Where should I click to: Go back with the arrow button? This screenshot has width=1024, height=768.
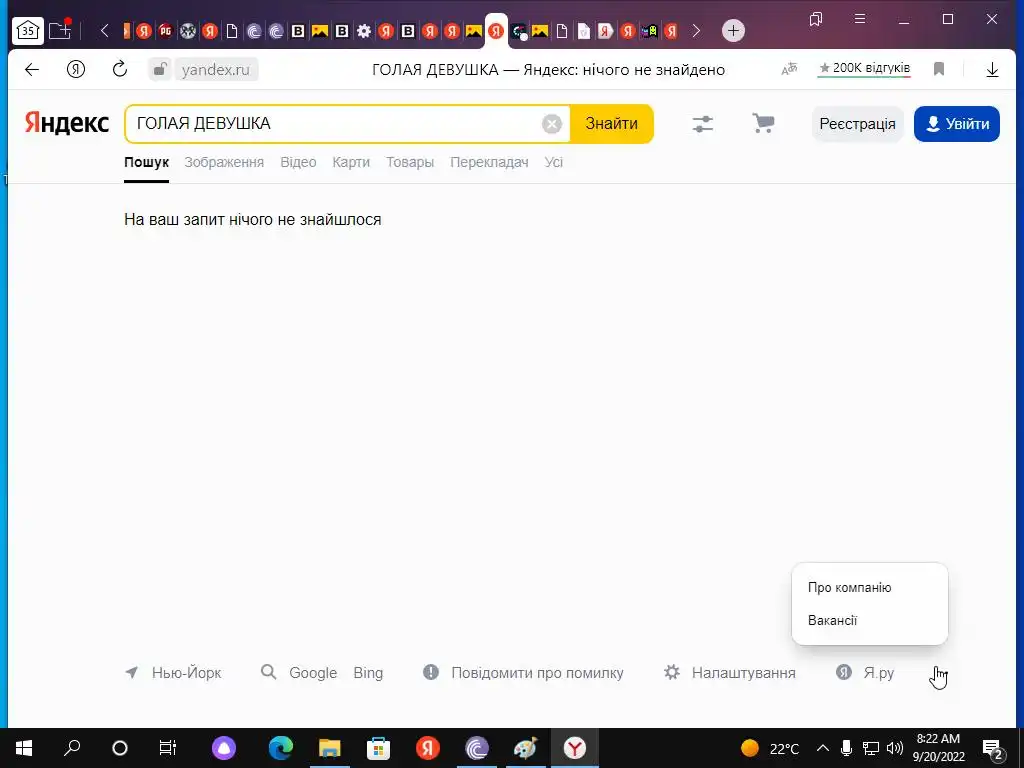point(31,69)
